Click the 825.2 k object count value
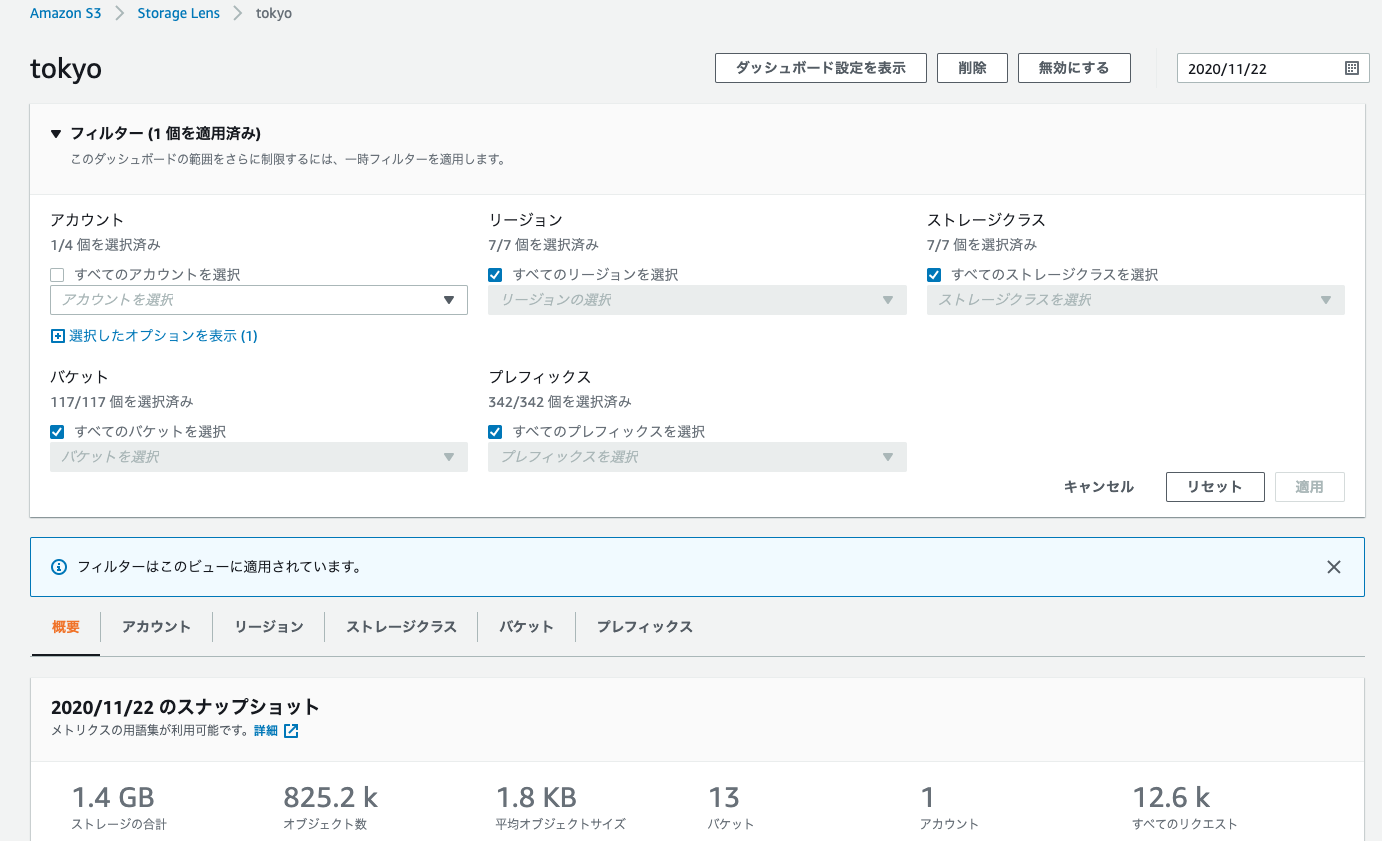 (x=331, y=798)
